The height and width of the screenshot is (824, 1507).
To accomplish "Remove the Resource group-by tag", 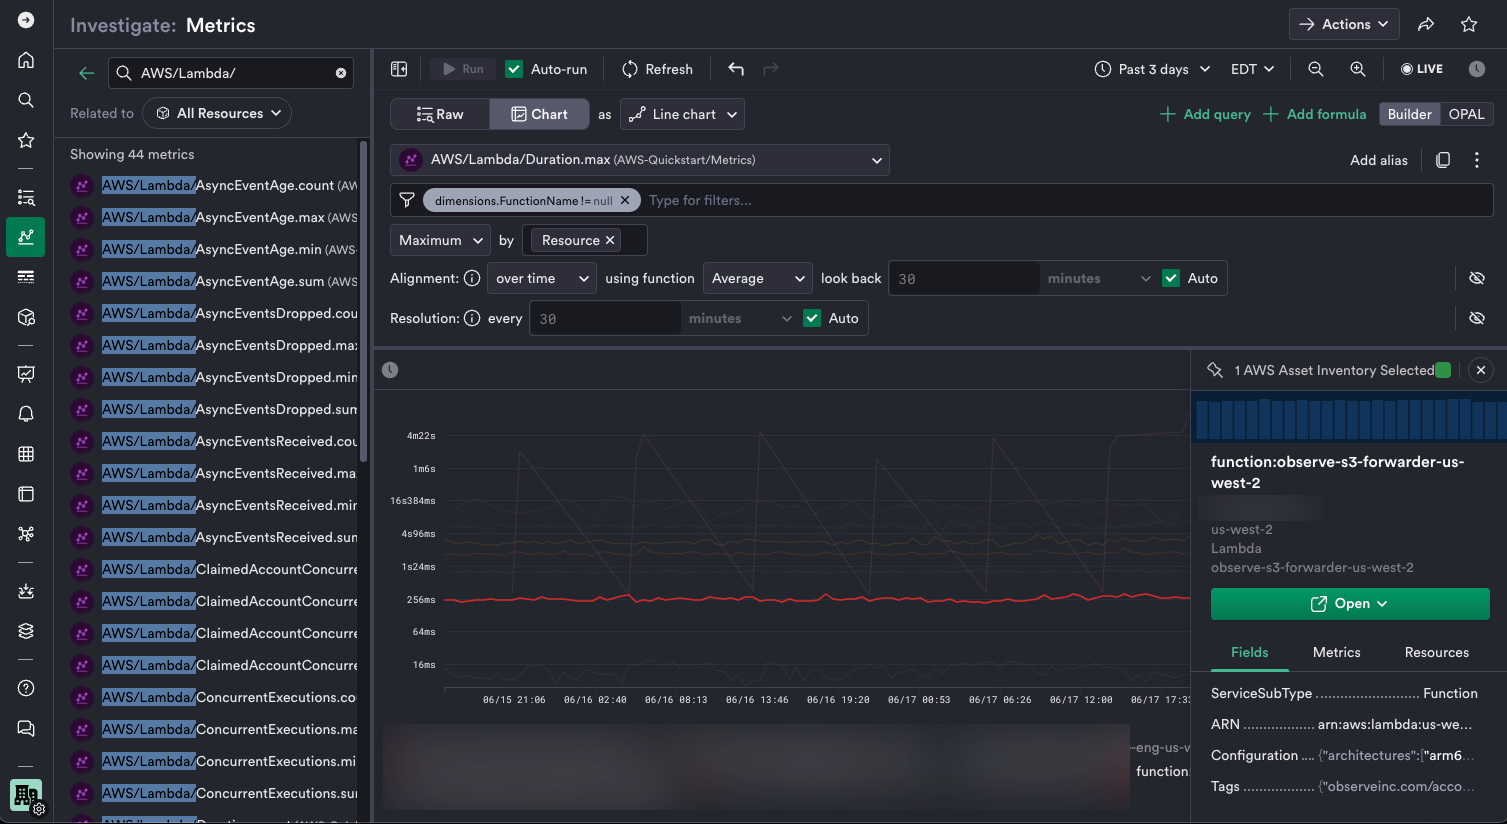I will (x=610, y=240).
